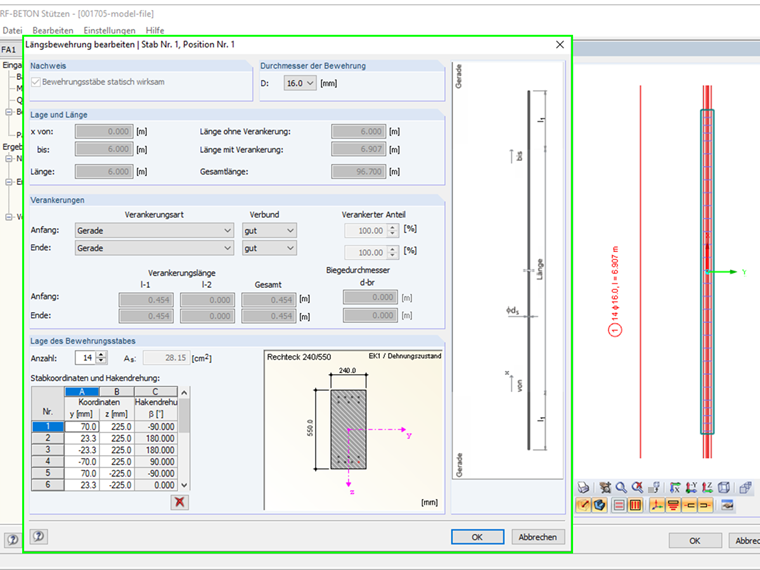This screenshot has width=760, height=570.
Task: Toggle the wireframe member display icon
Action: click(x=584, y=505)
